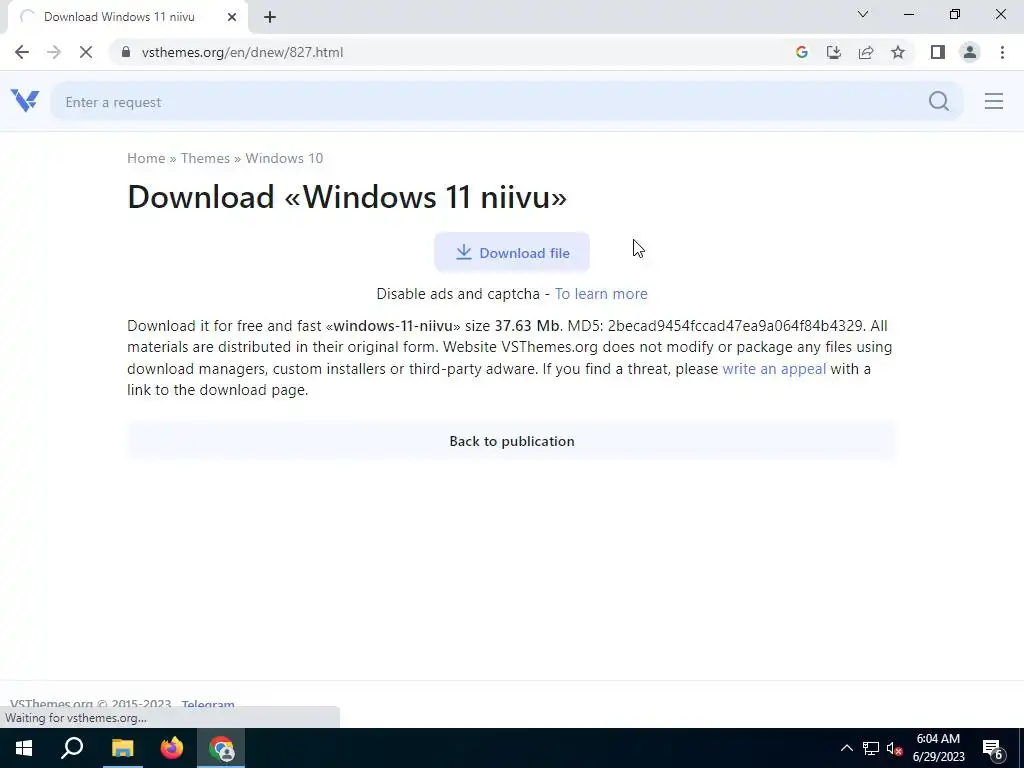Screen dimensions: 1024x768
Task: Open taskbar search magnifier
Action: pyautogui.click(x=72, y=748)
